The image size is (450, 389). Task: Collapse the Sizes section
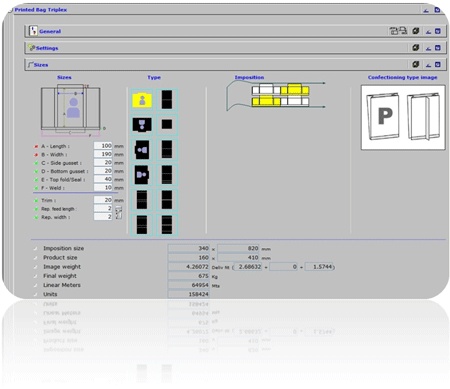coord(429,65)
